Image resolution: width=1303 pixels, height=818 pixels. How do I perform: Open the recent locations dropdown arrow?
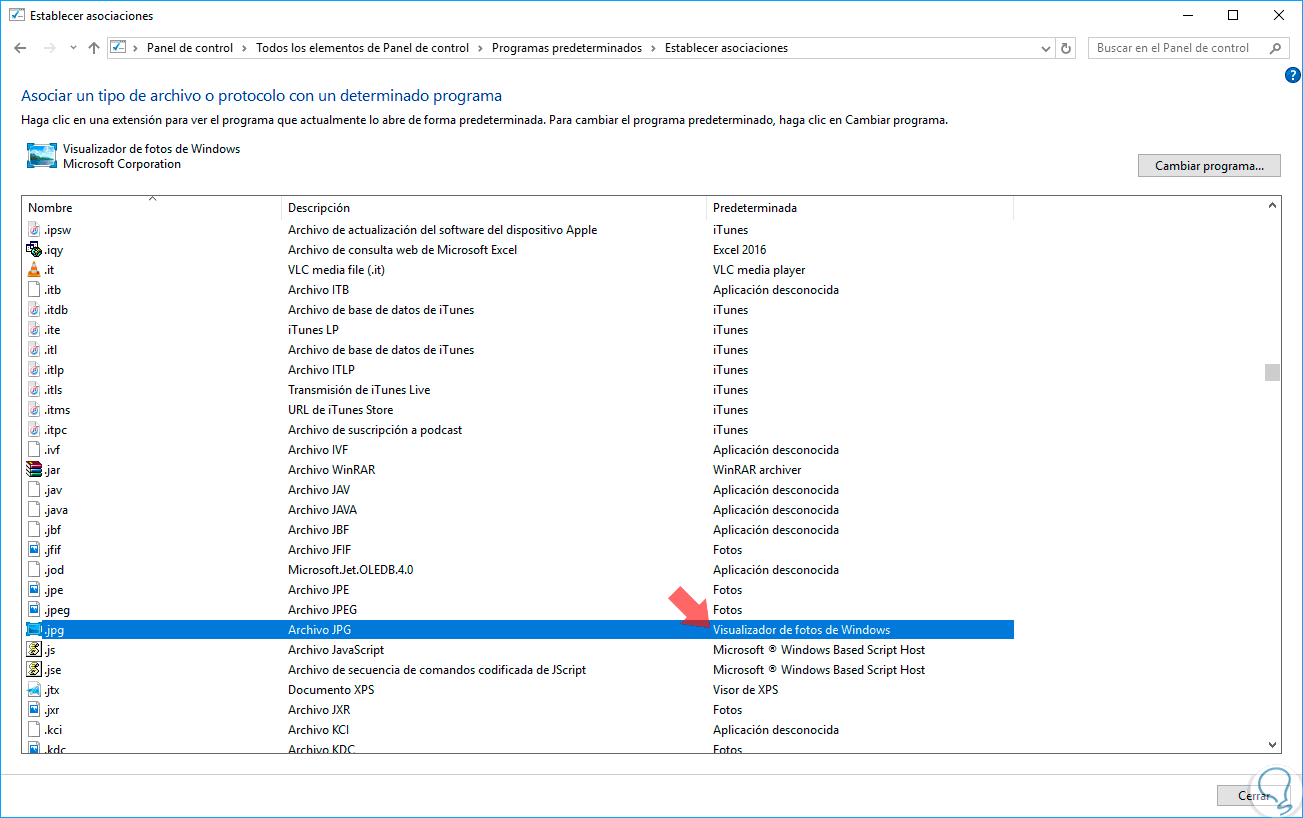click(x=73, y=48)
